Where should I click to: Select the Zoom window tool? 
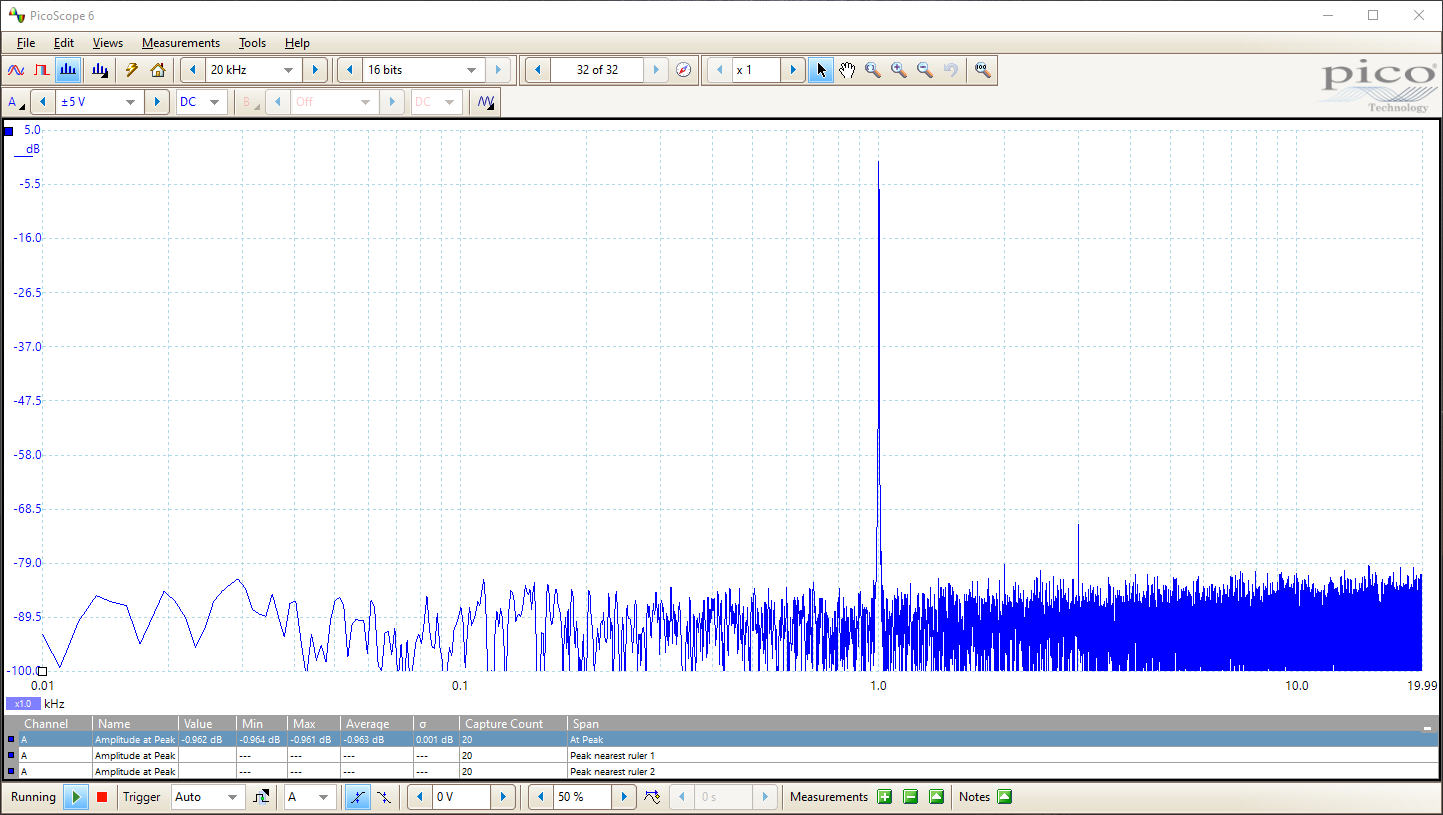(x=873, y=70)
